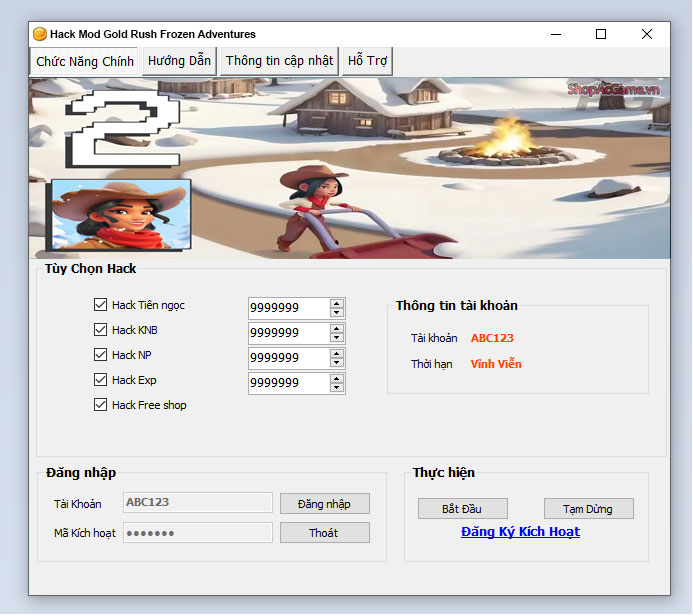The image size is (693, 616).
Task: Click the gold coin app icon in title bar
Action: point(40,34)
